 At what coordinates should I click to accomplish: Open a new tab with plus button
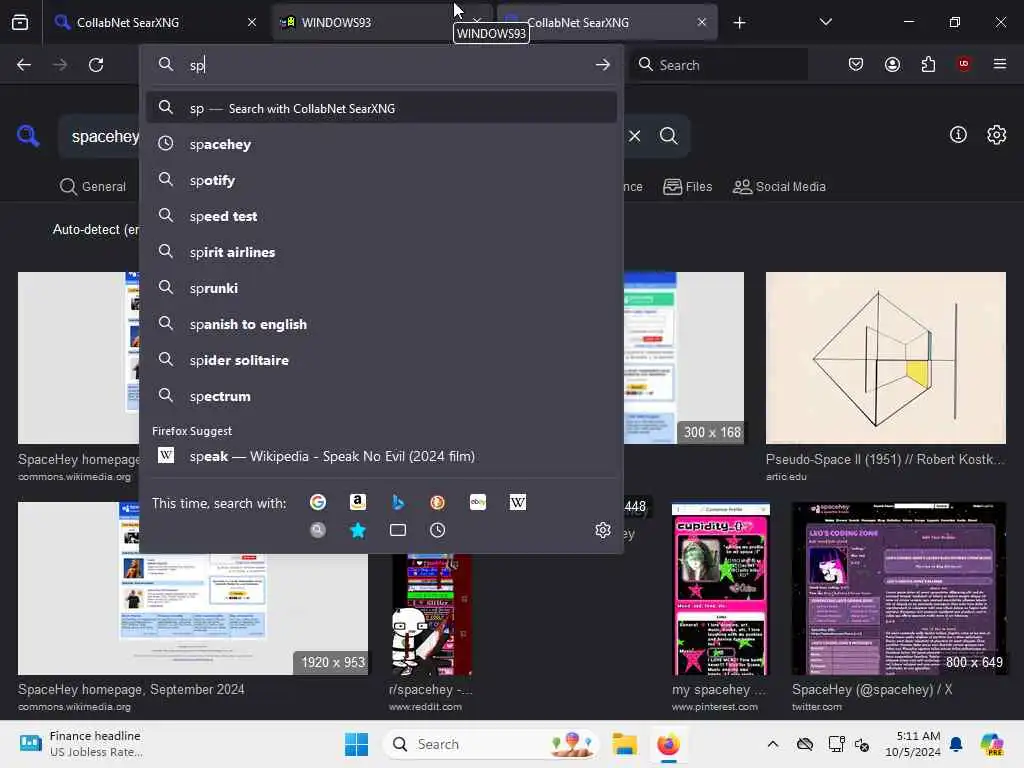click(x=739, y=23)
